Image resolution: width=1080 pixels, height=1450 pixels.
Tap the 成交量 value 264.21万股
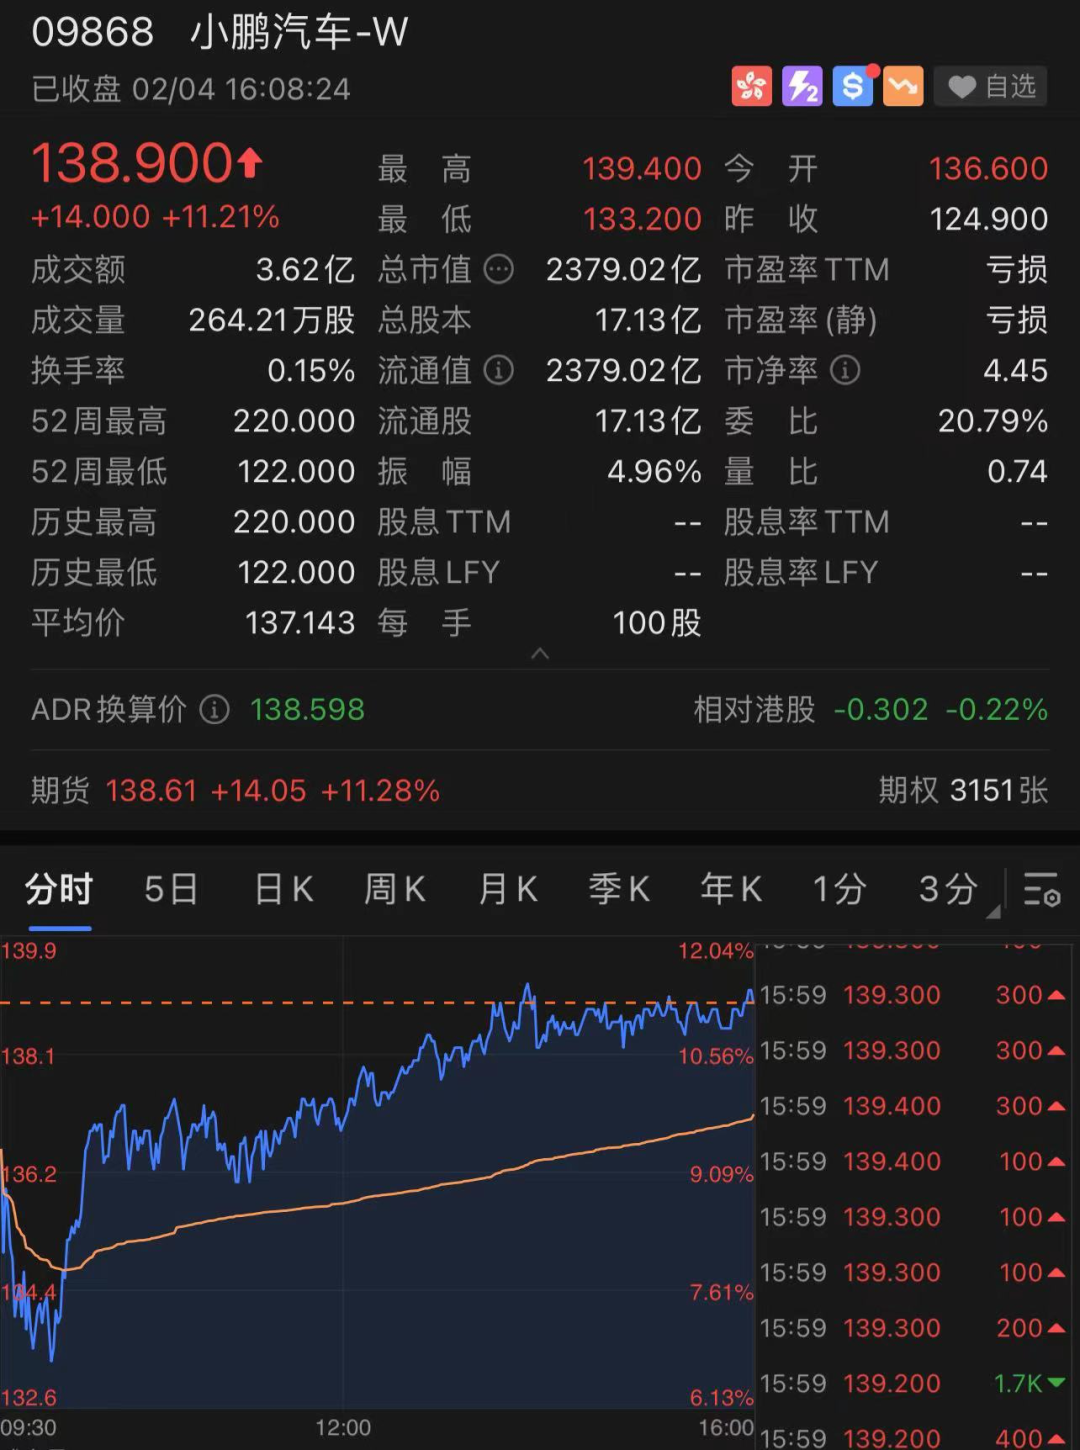coord(272,320)
